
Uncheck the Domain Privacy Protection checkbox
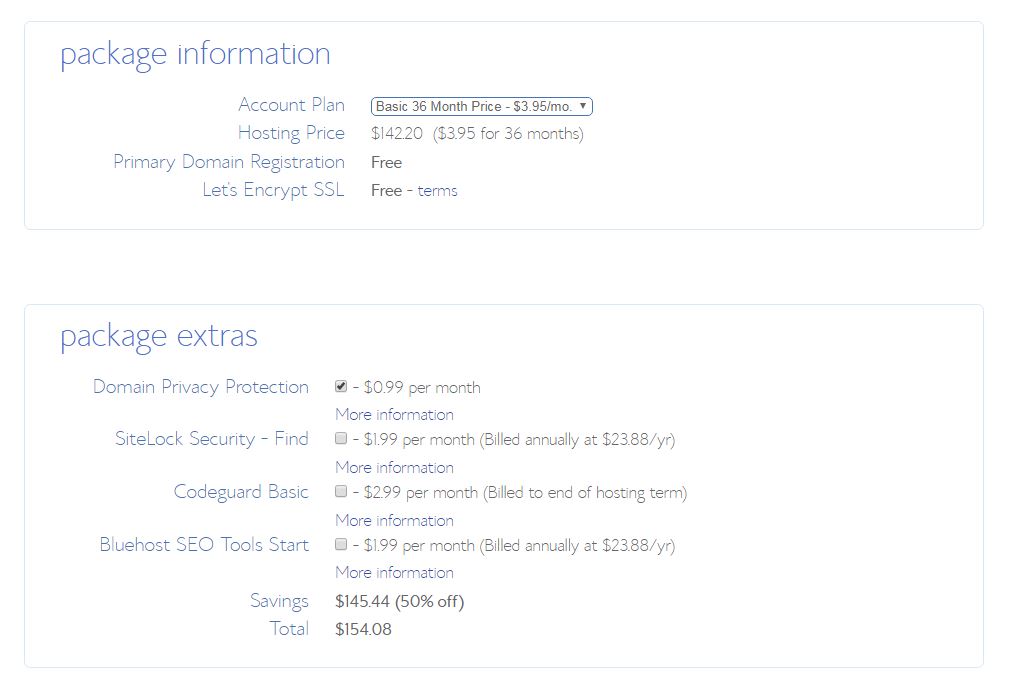point(341,386)
